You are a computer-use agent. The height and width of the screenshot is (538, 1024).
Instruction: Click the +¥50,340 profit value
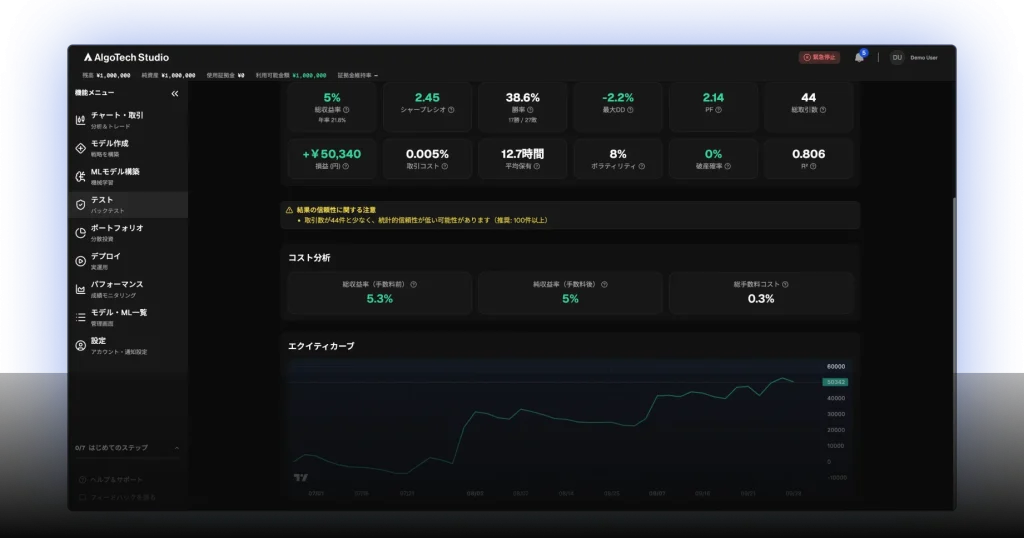(x=332, y=154)
